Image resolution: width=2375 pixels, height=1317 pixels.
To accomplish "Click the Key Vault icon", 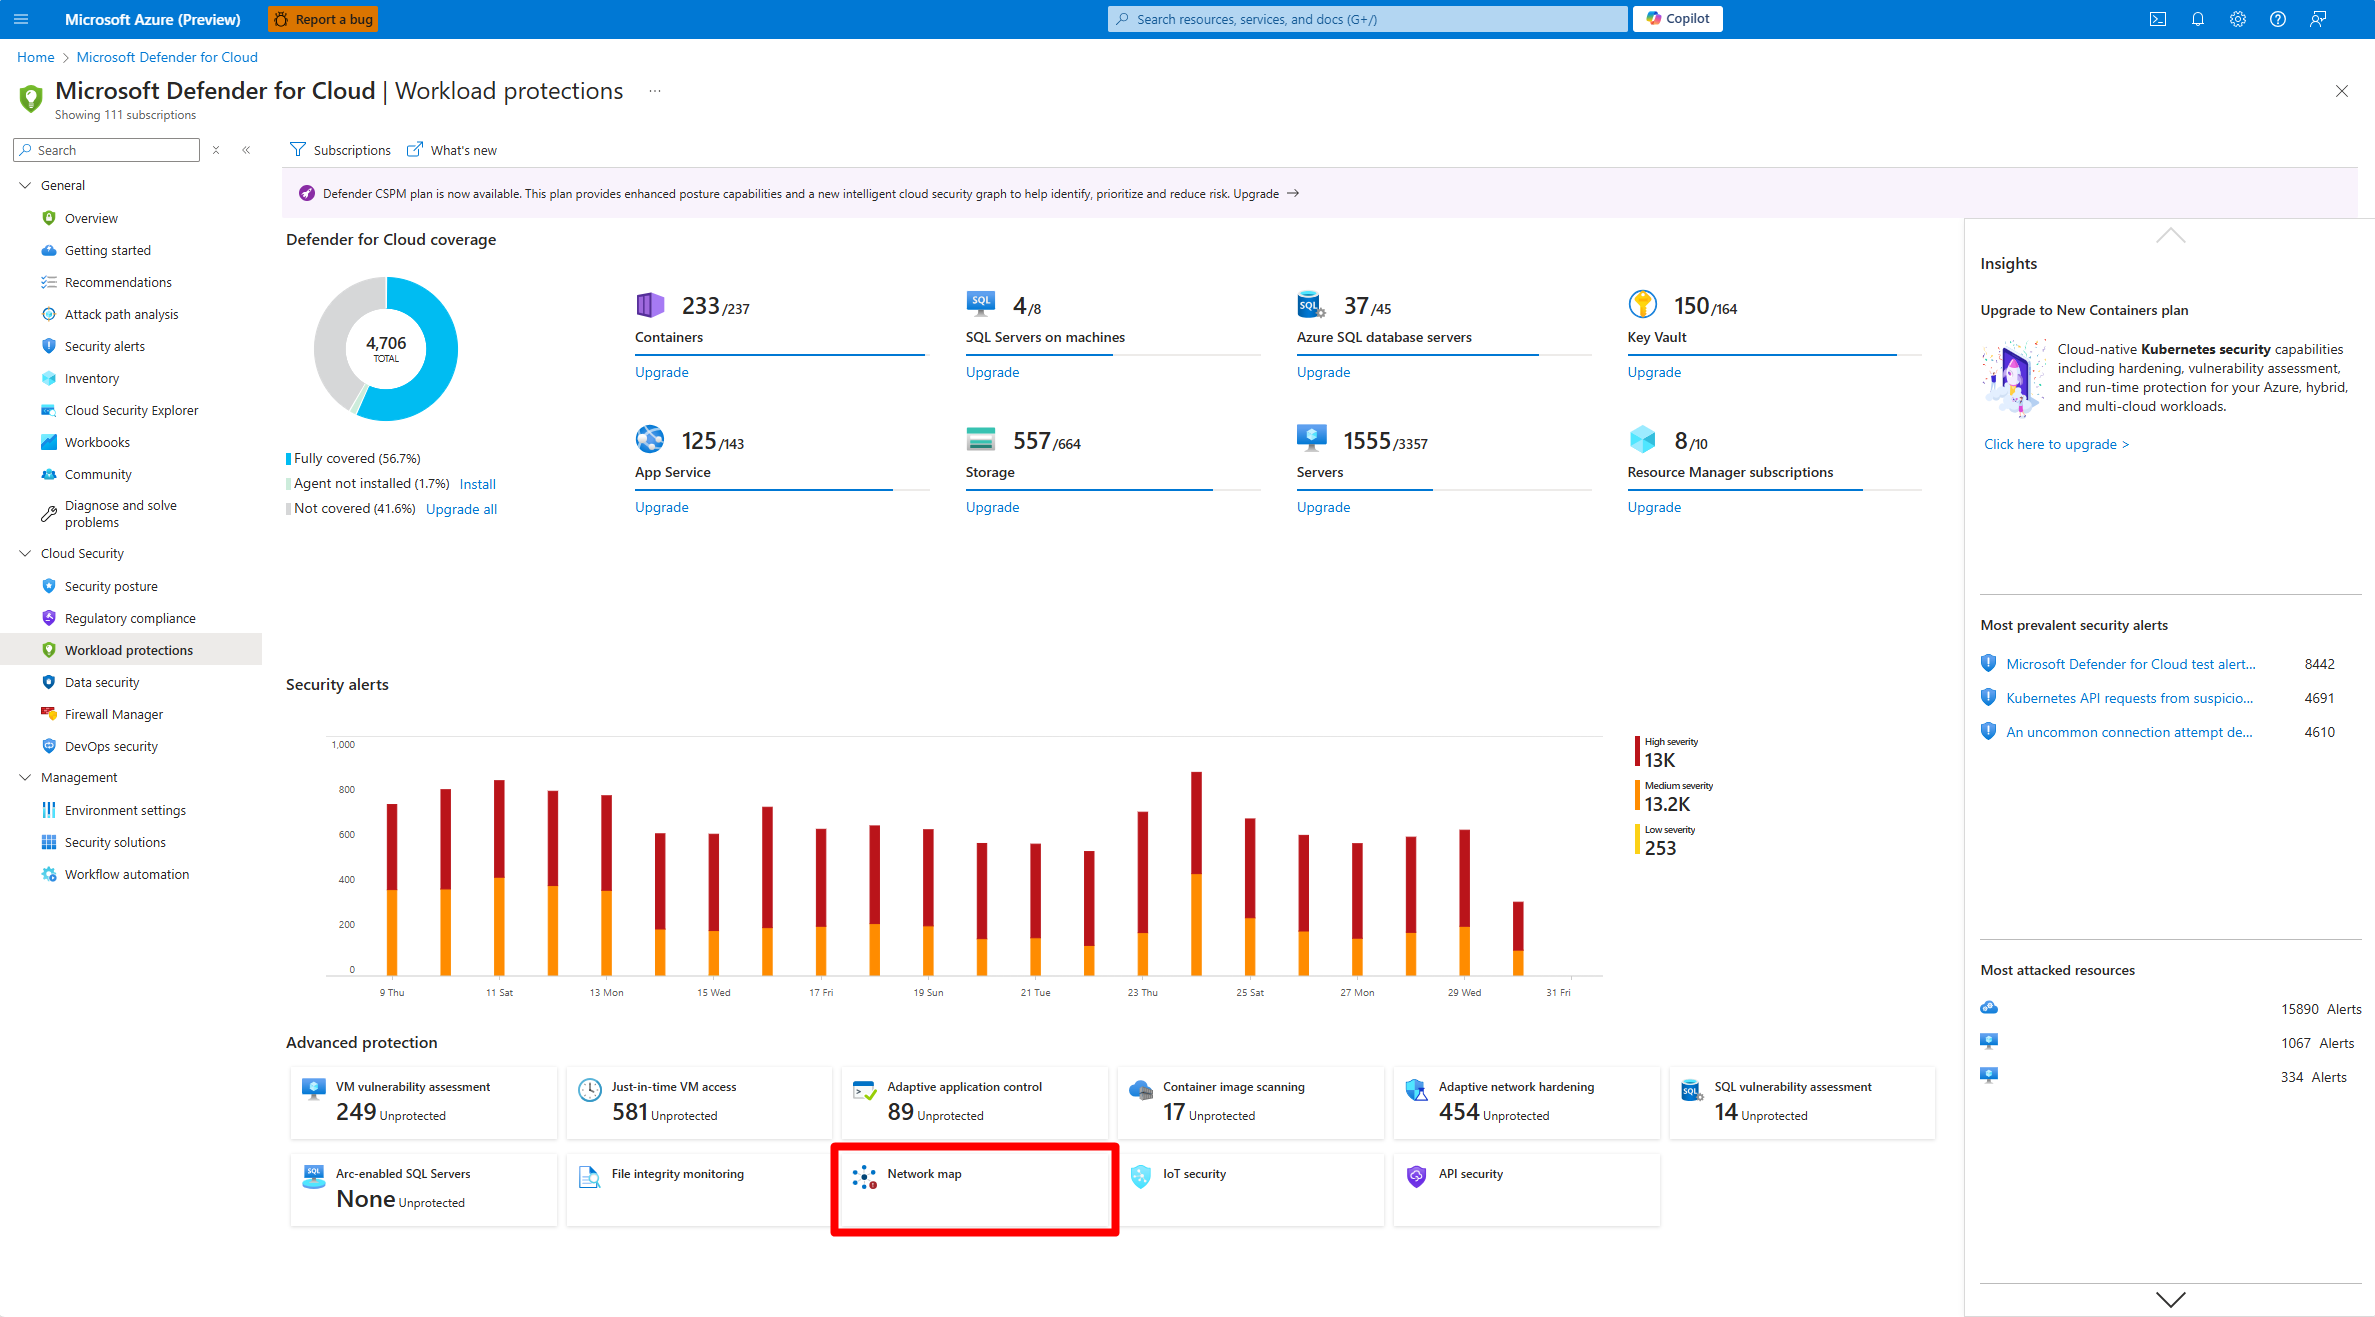I will 1642,304.
